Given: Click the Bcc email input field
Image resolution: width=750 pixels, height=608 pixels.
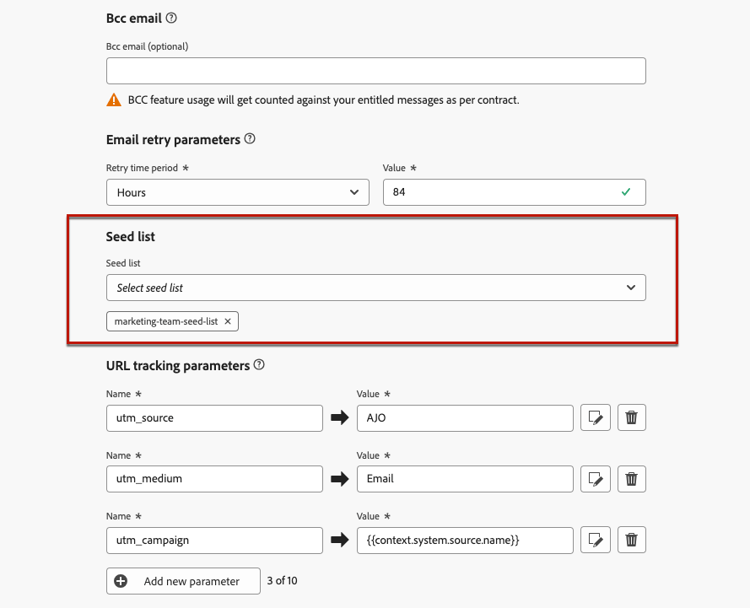Looking at the screenshot, I should coord(375,71).
